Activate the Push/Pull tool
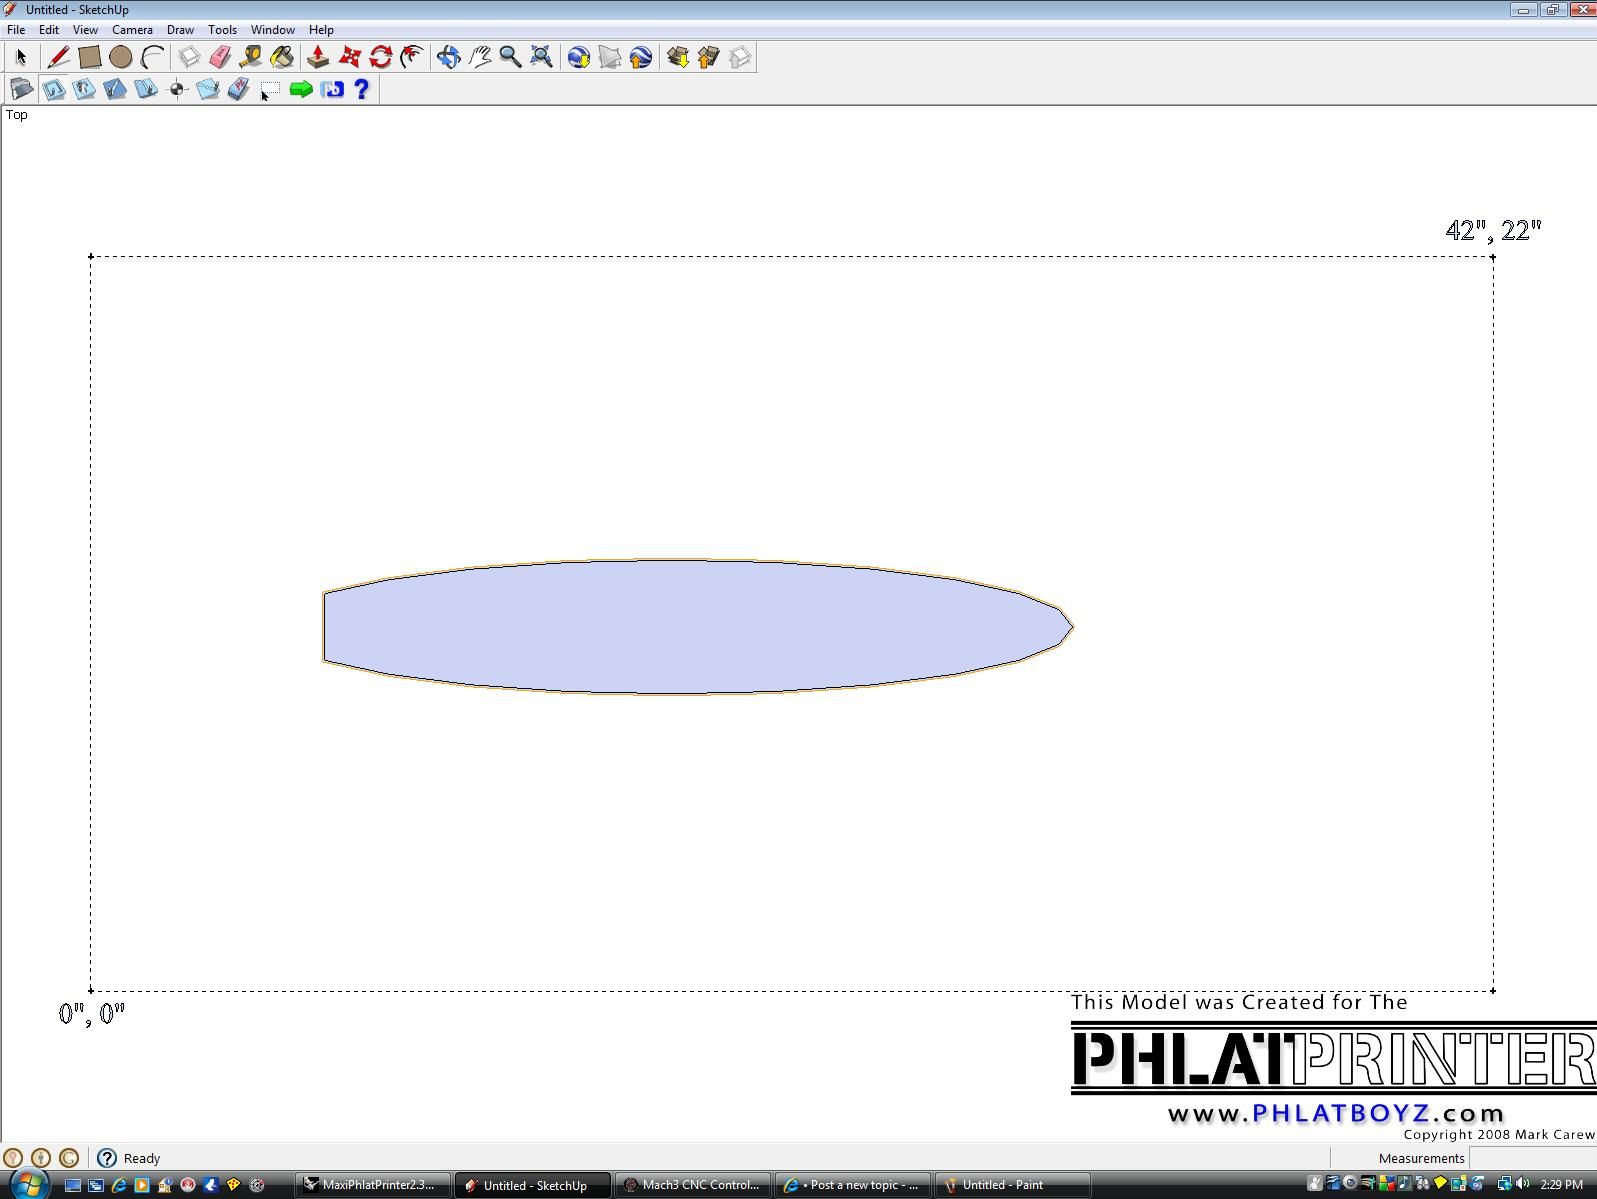 [318, 58]
